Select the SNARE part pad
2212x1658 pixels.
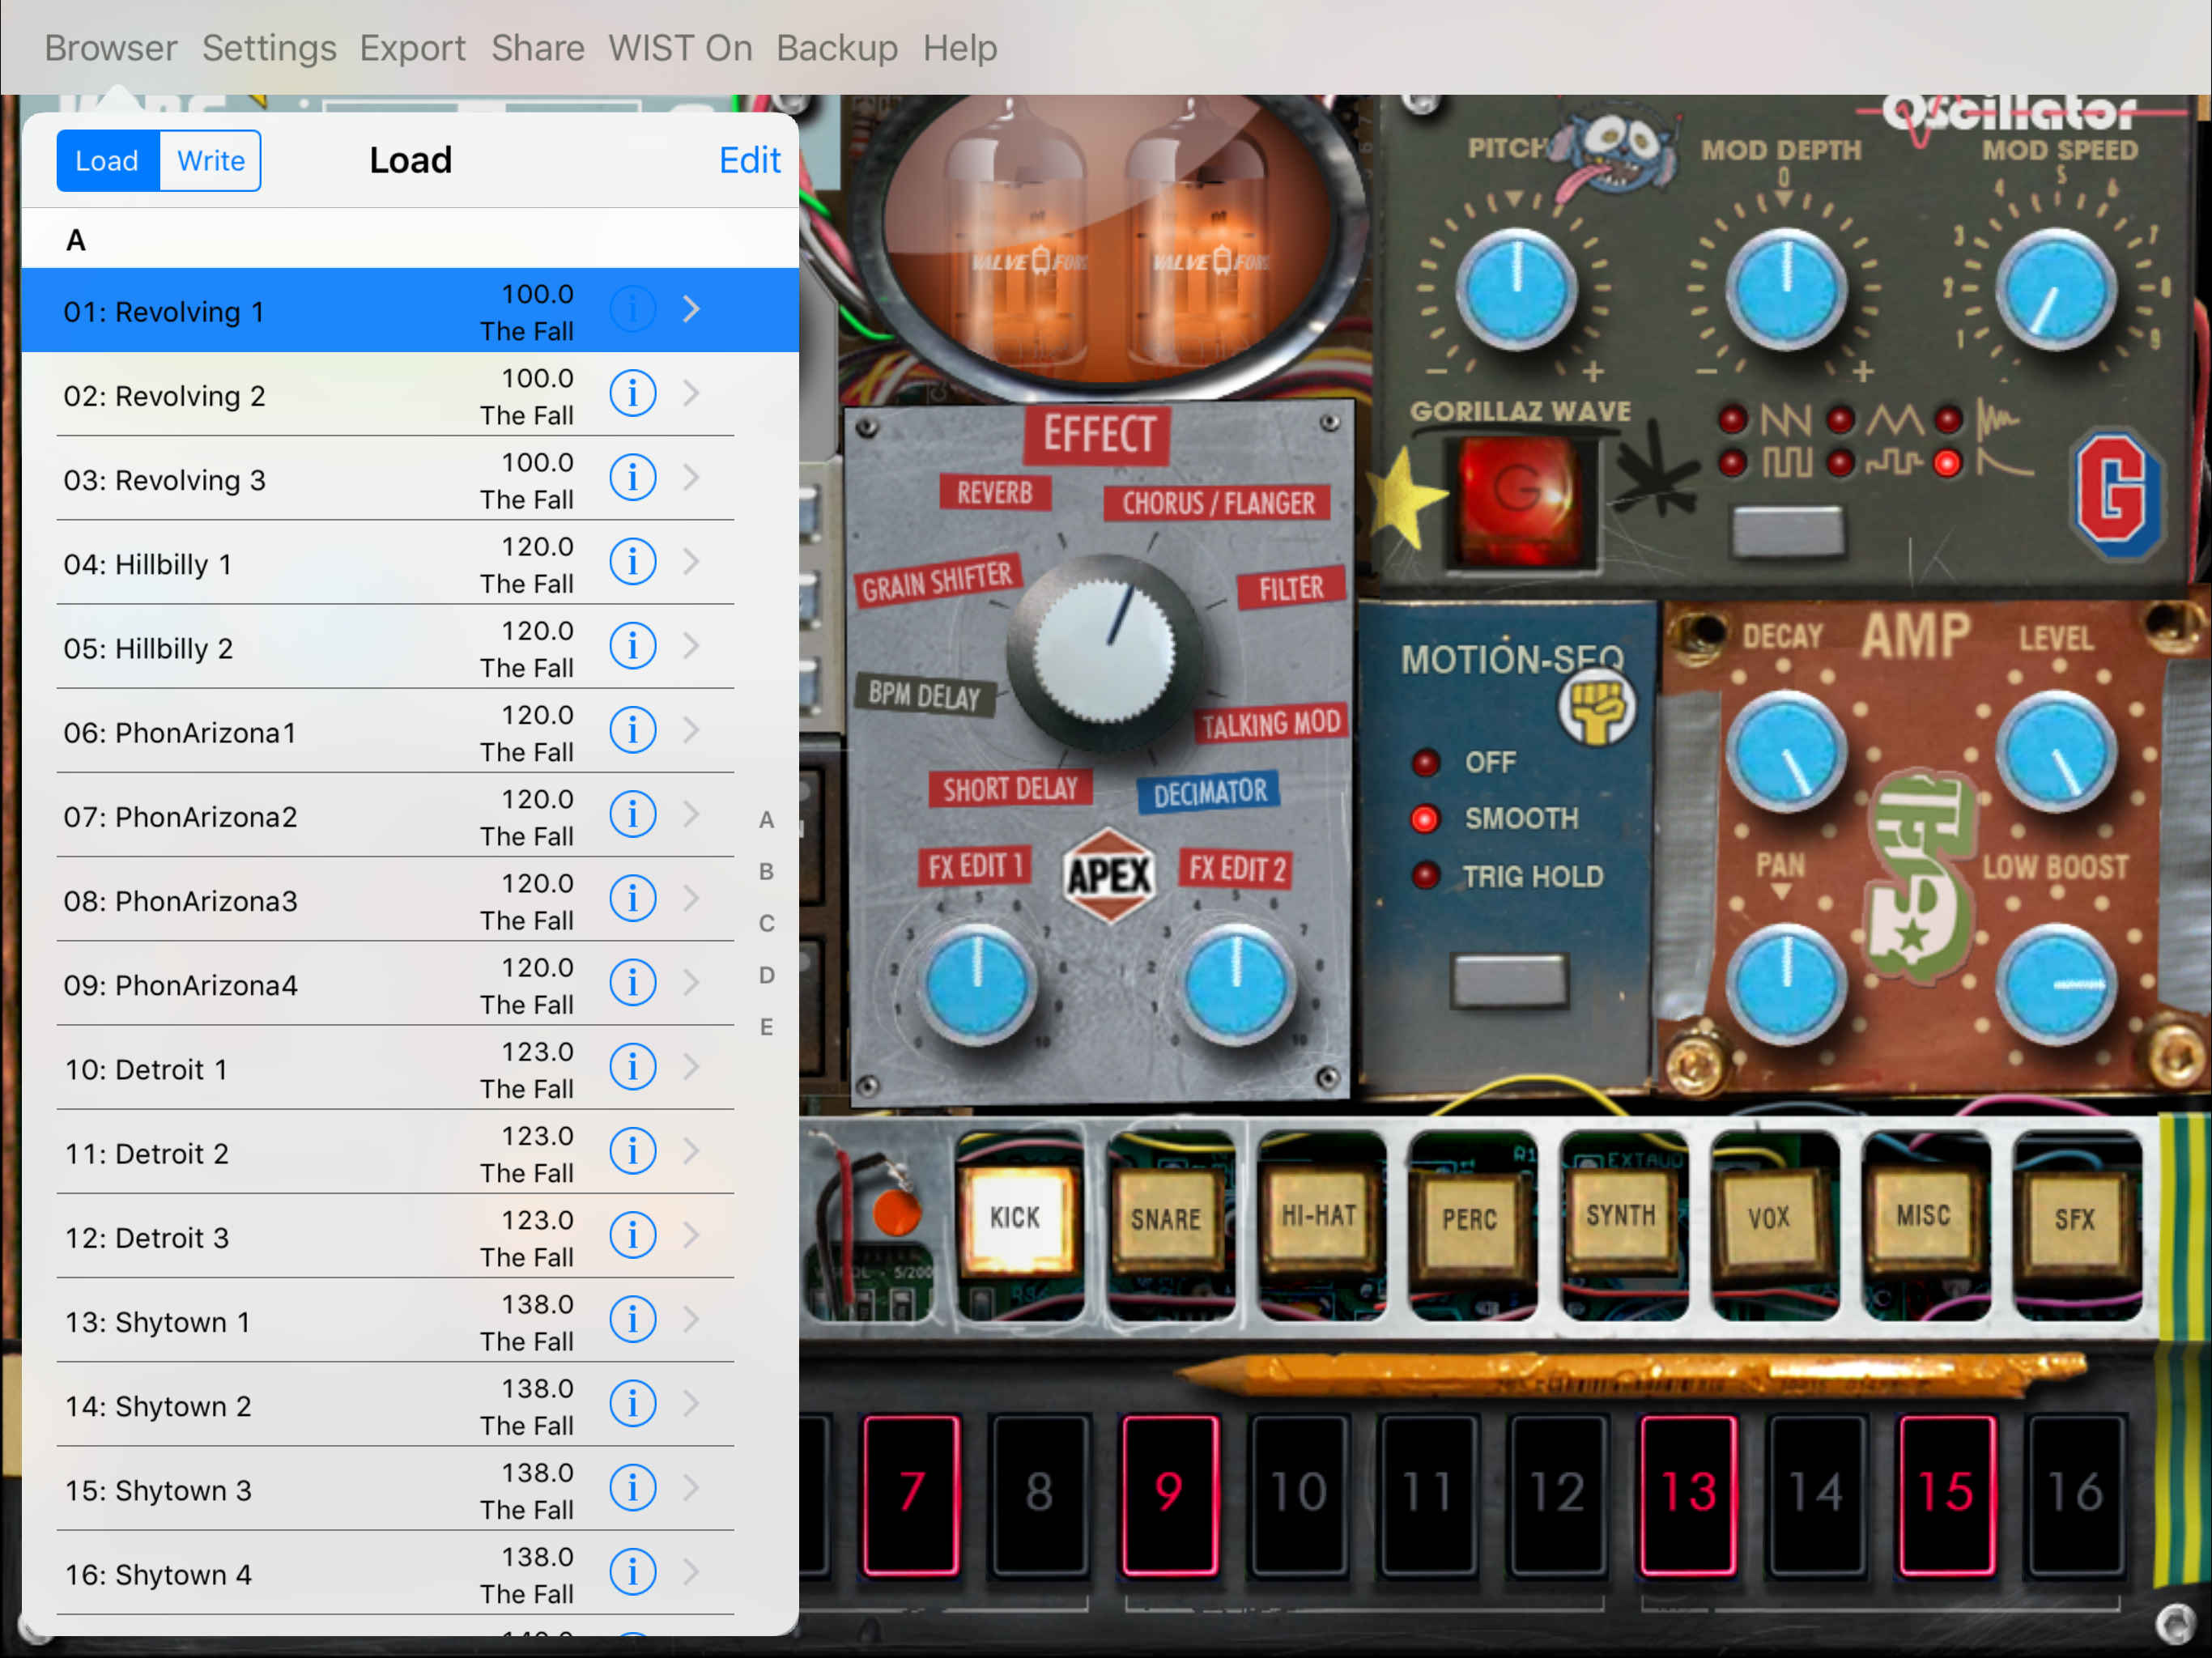click(x=1166, y=1220)
